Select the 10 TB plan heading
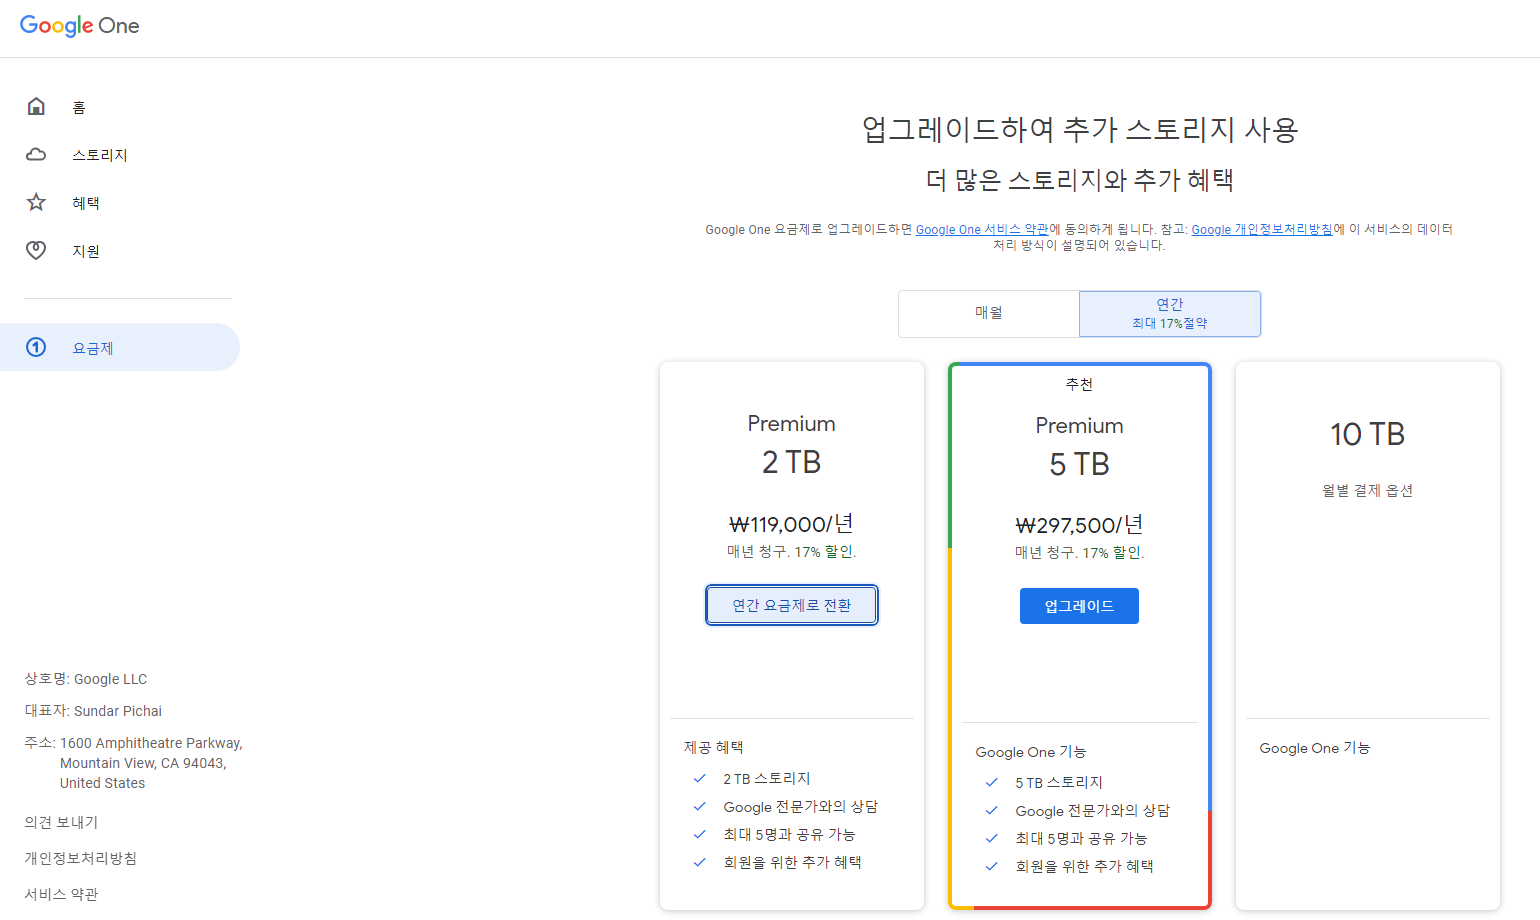 click(1368, 434)
